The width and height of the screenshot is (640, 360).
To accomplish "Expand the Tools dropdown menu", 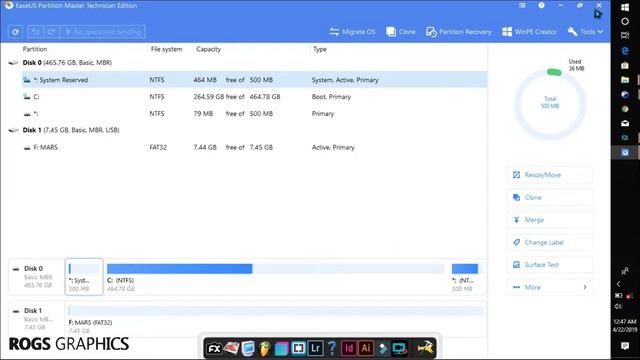I will click(x=585, y=32).
